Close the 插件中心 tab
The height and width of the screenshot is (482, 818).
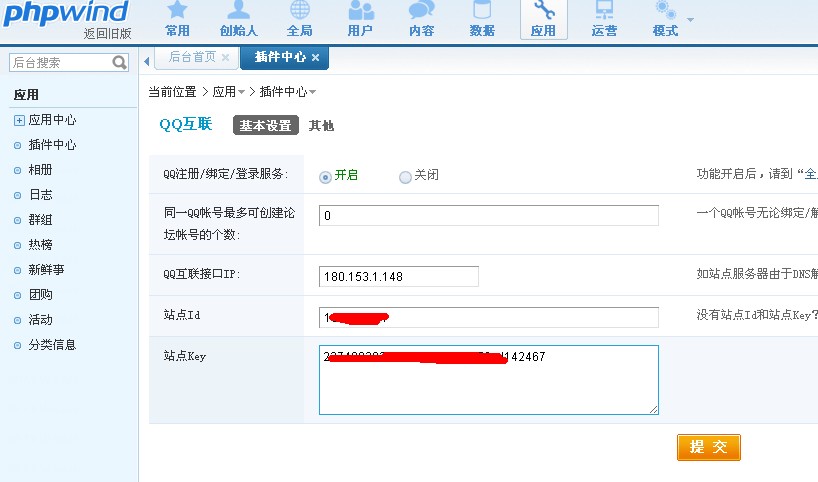click(315, 58)
